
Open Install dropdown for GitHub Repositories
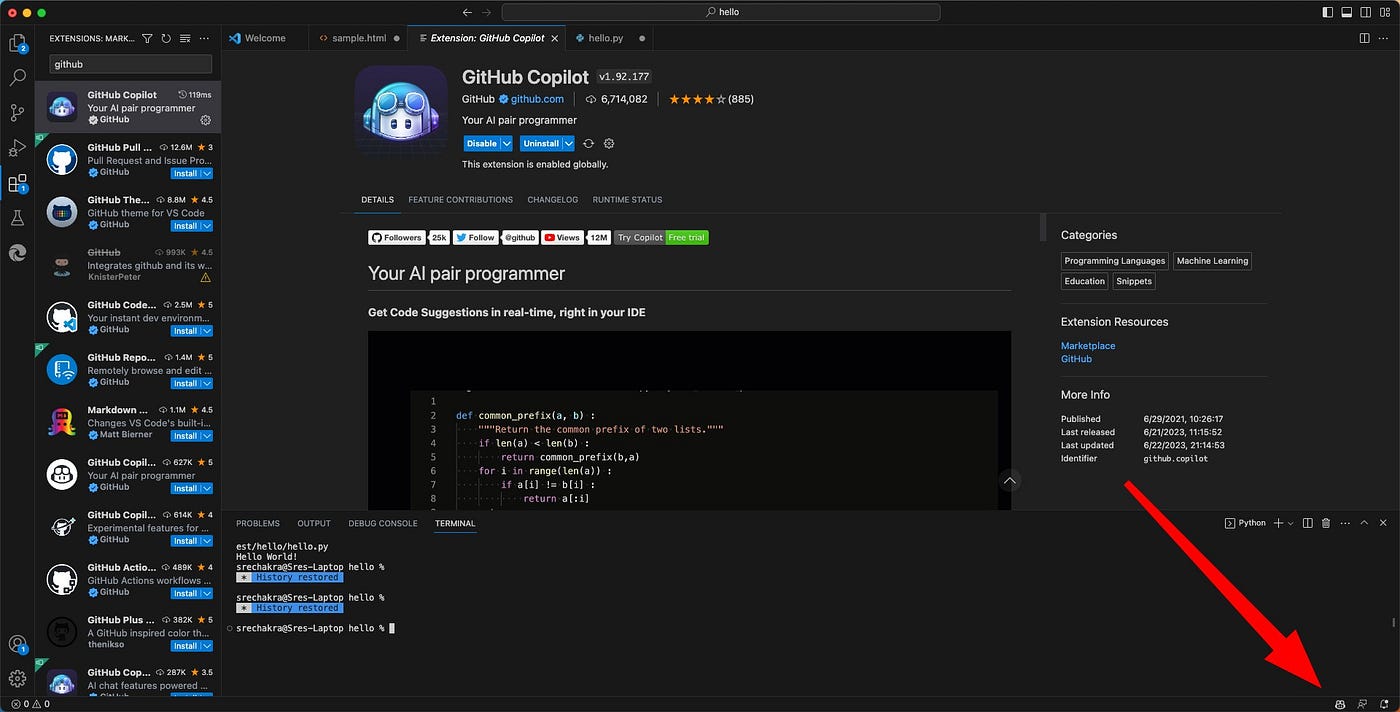point(207,383)
